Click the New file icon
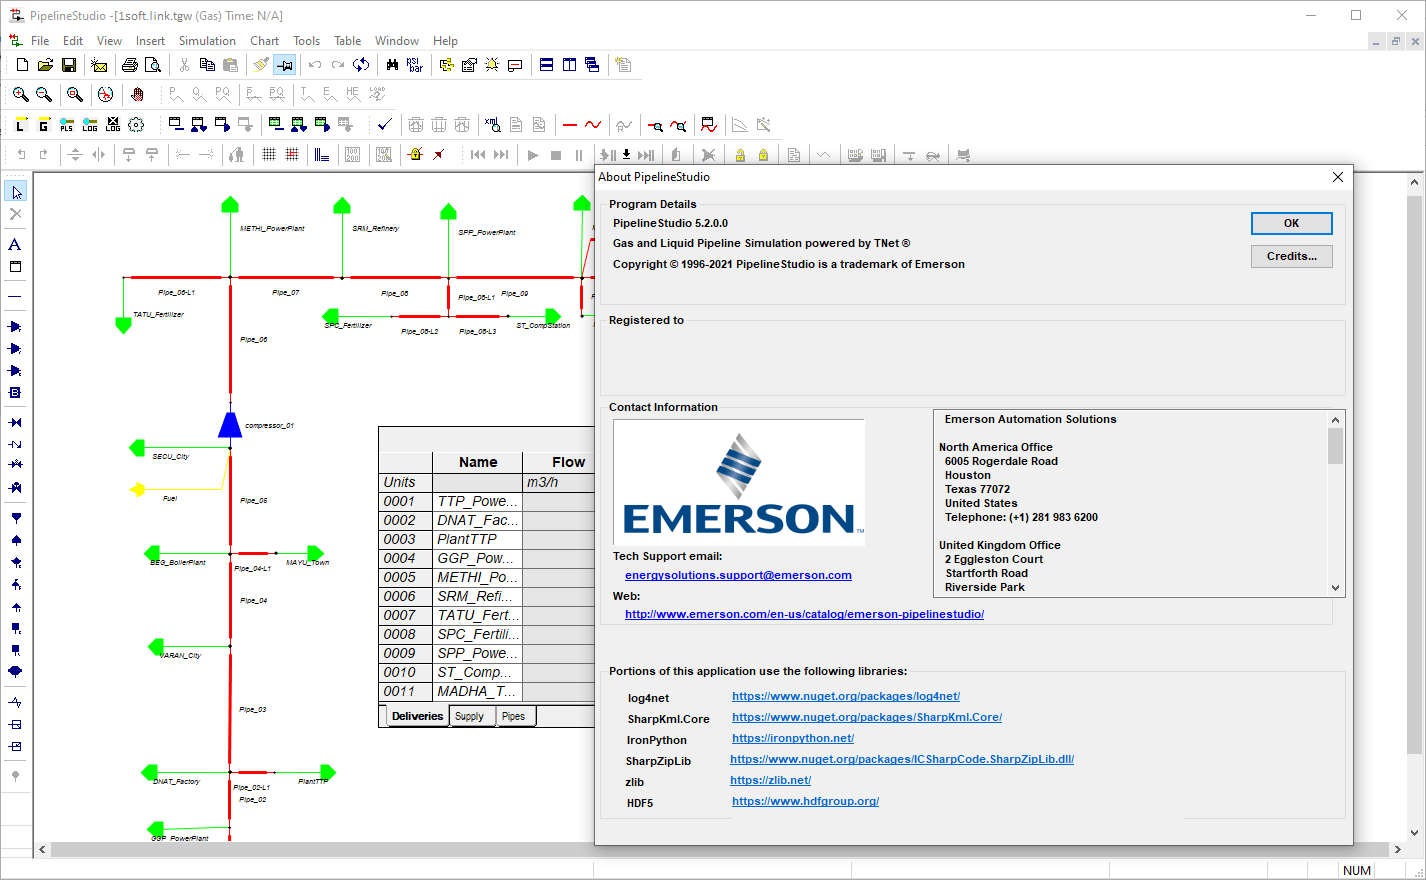The width and height of the screenshot is (1426, 880). (x=22, y=65)
